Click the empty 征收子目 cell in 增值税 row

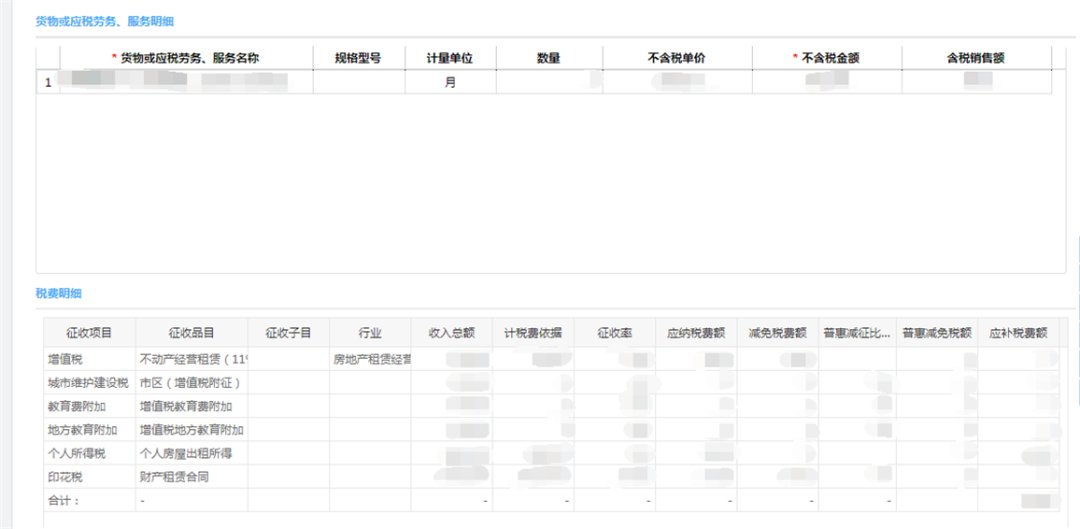(x=289, y=359)
